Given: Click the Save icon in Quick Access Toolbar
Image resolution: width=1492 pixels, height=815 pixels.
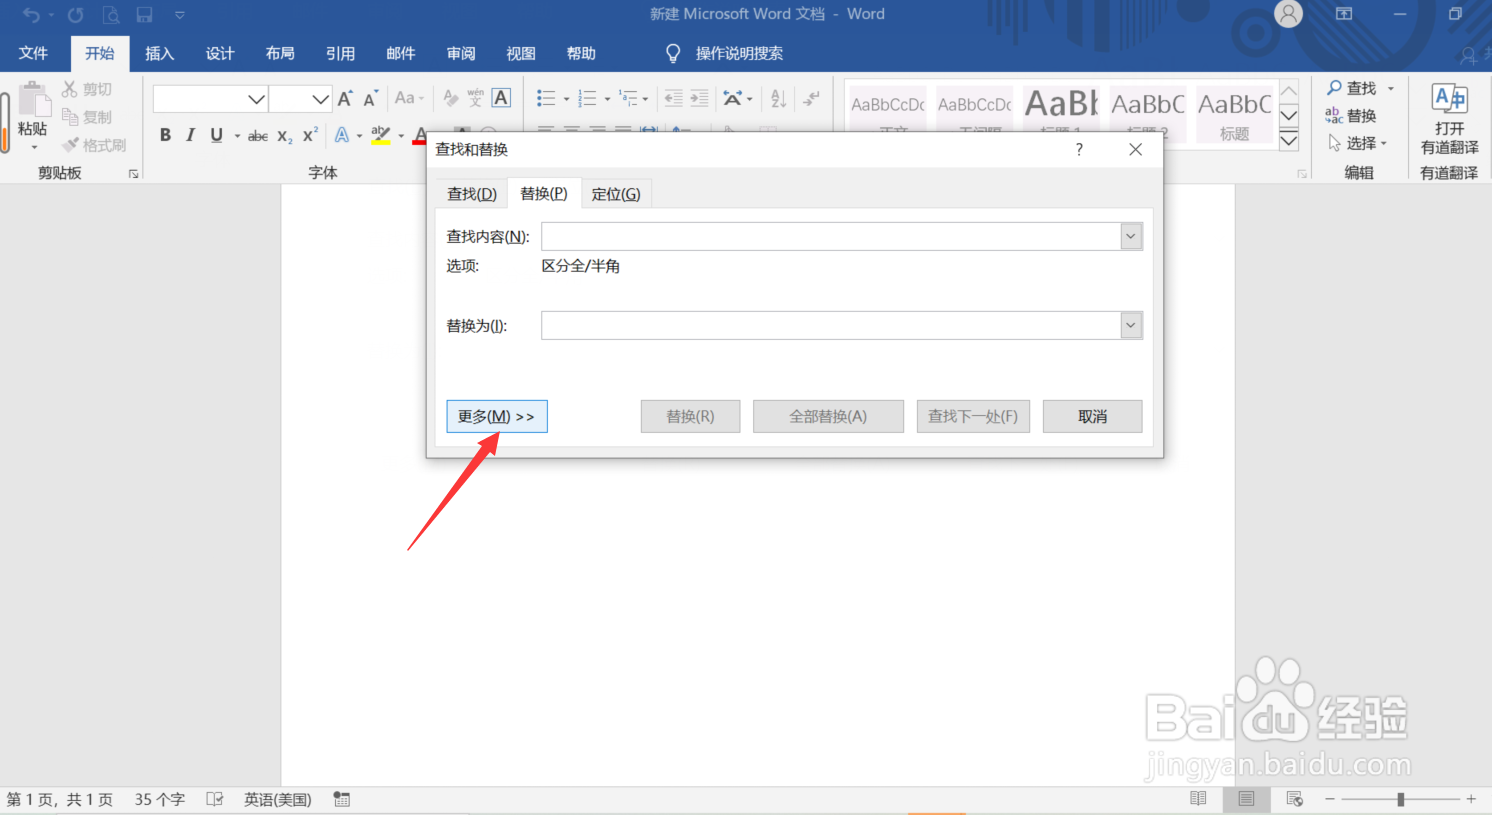Looking at the screenshot, I should pyautogui.click(x=145, y=14).
